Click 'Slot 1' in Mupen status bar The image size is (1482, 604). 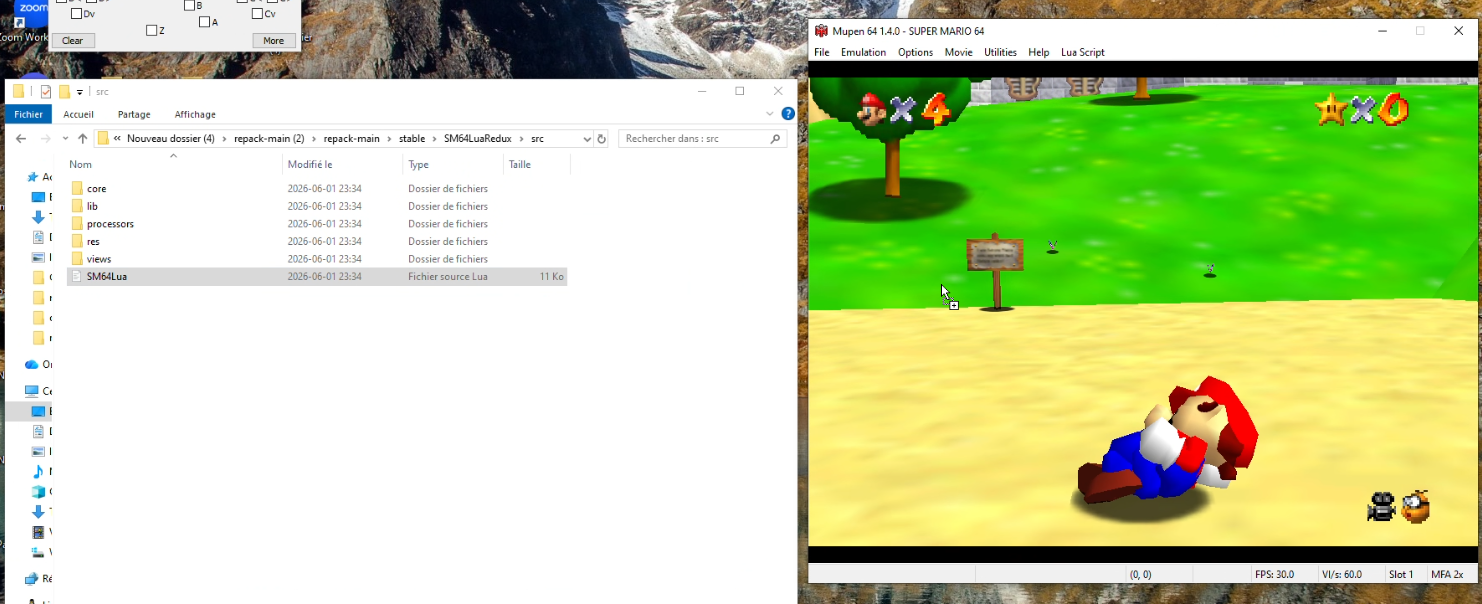(x=1401, y=574)
